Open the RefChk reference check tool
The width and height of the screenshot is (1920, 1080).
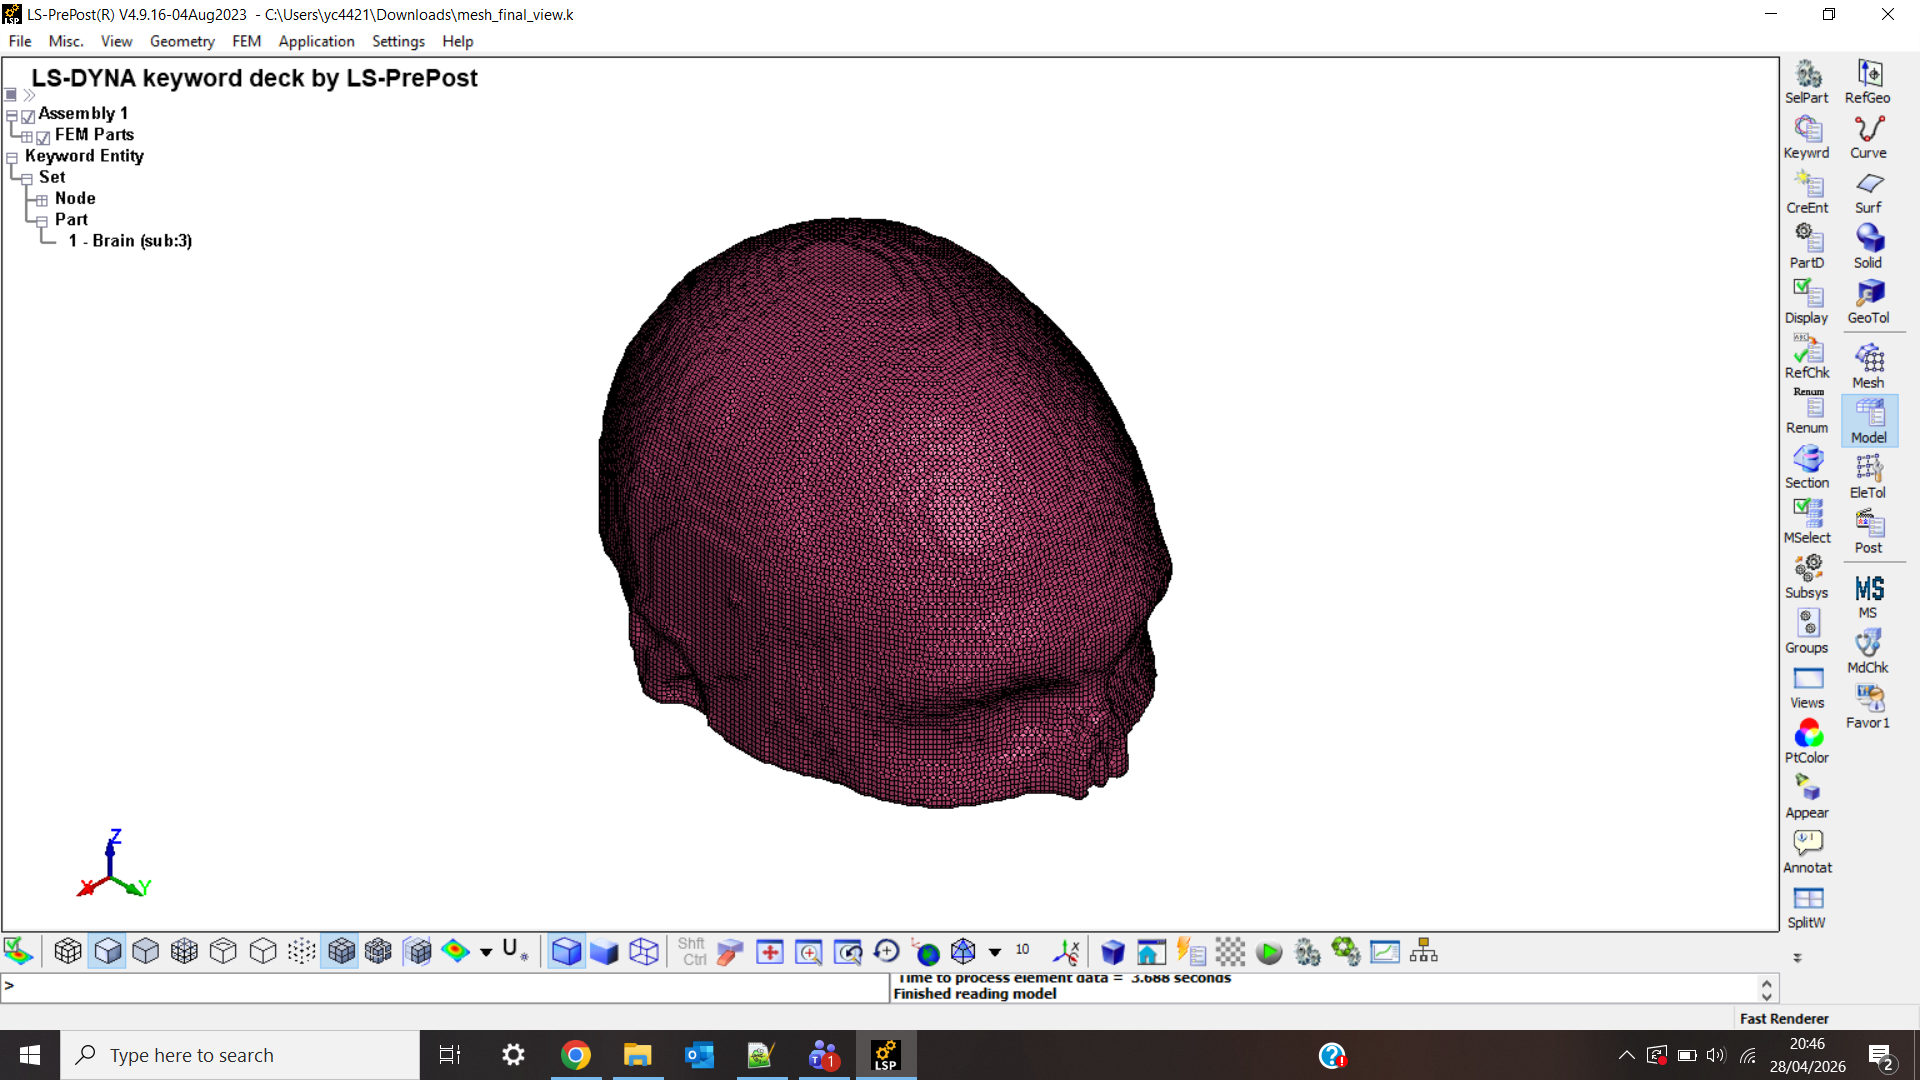click(1807, 357)
